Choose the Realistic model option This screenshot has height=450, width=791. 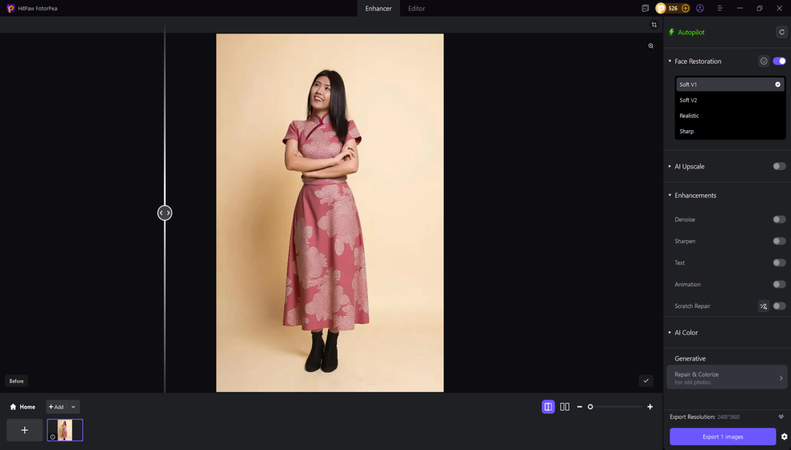(730, 116)
